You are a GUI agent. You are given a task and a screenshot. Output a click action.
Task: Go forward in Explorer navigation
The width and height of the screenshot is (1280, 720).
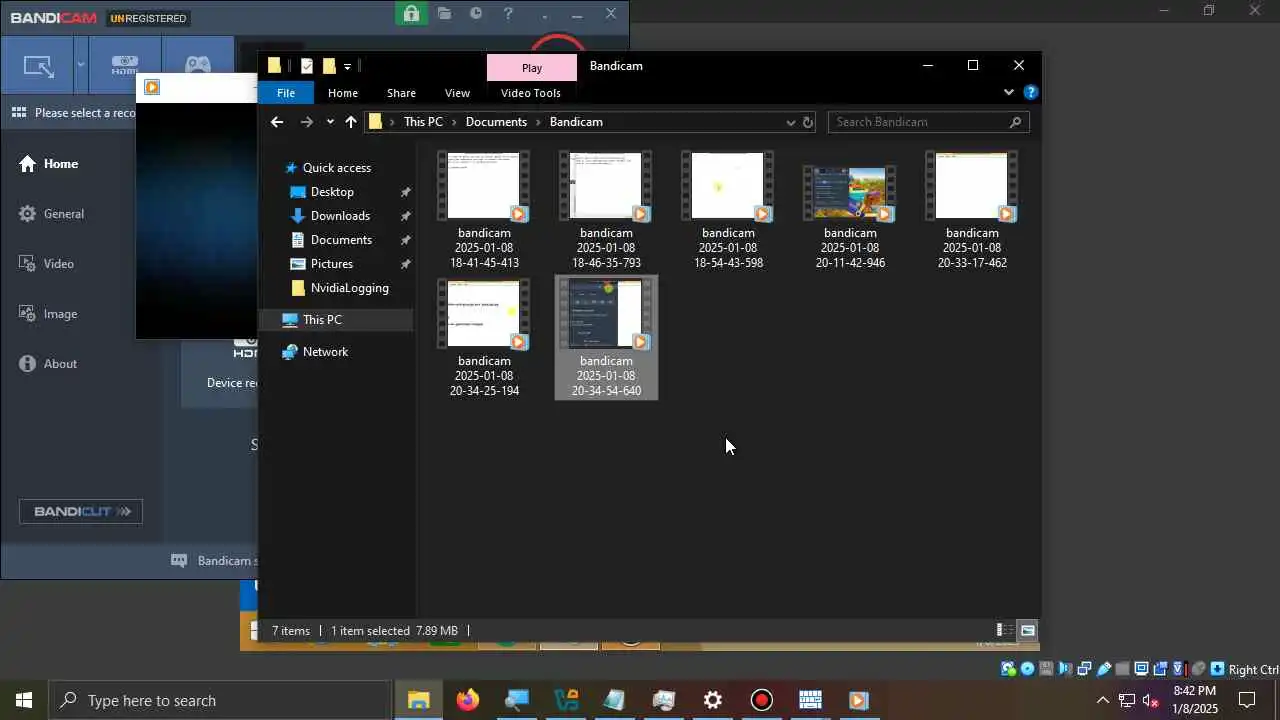[307, 122]
